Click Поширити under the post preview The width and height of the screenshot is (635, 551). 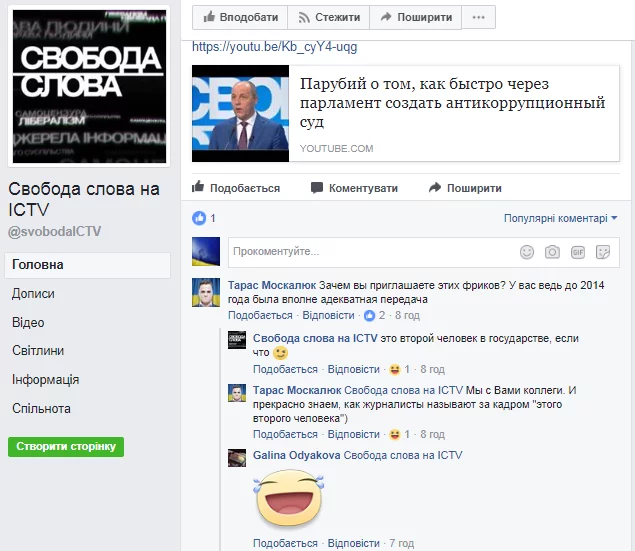click(x=465, y=188)
